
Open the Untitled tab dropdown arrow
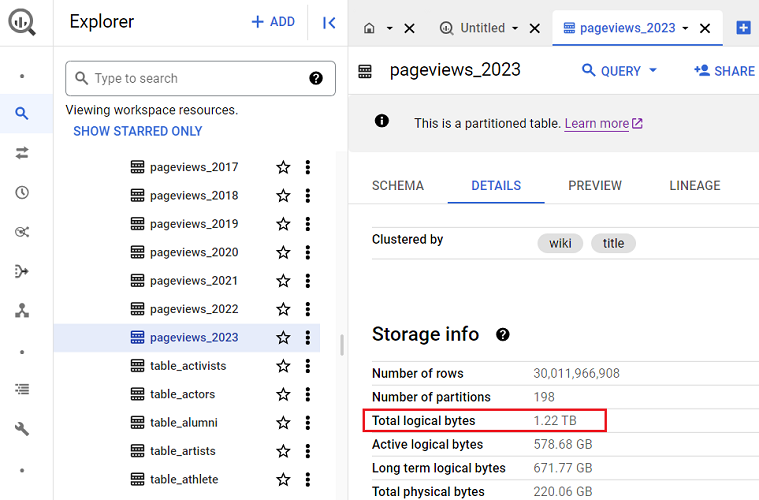pyautogui.click(x=515, y=29)
